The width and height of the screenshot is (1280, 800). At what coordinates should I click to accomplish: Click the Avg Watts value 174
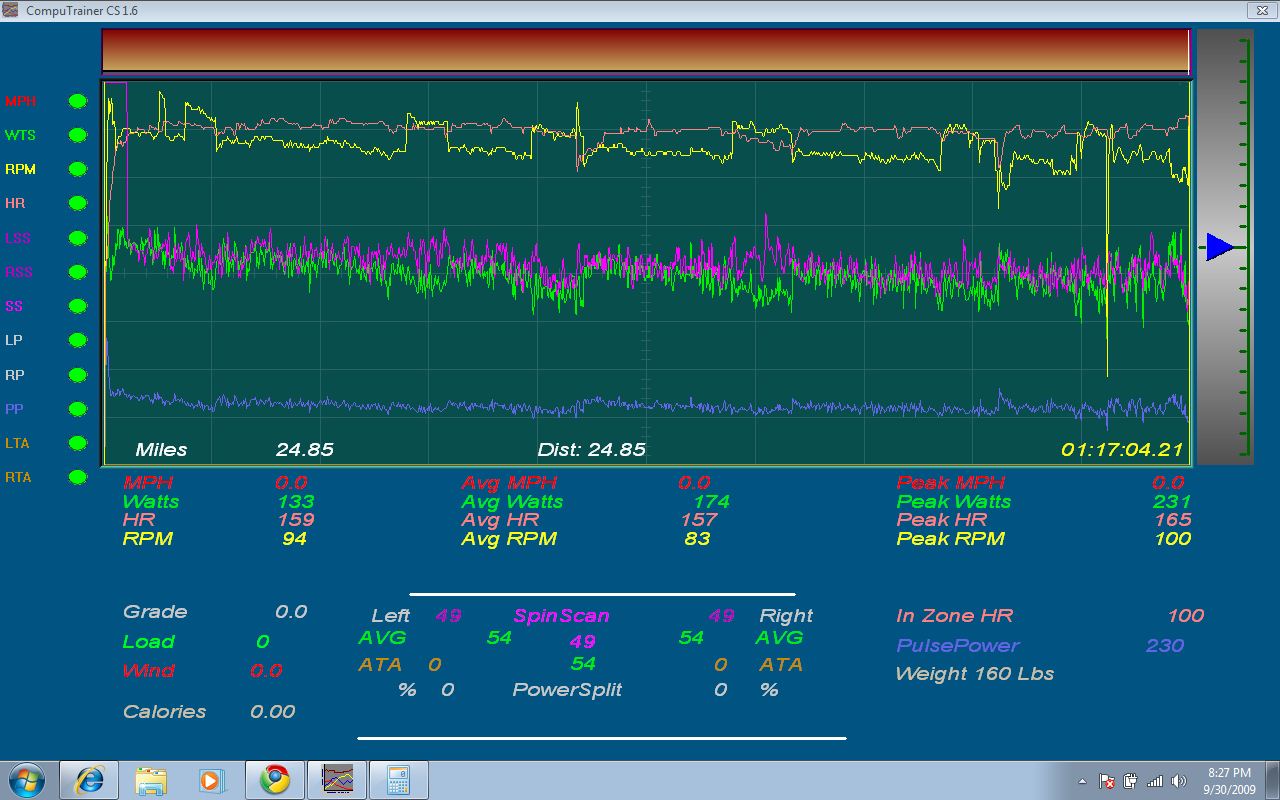711,502
